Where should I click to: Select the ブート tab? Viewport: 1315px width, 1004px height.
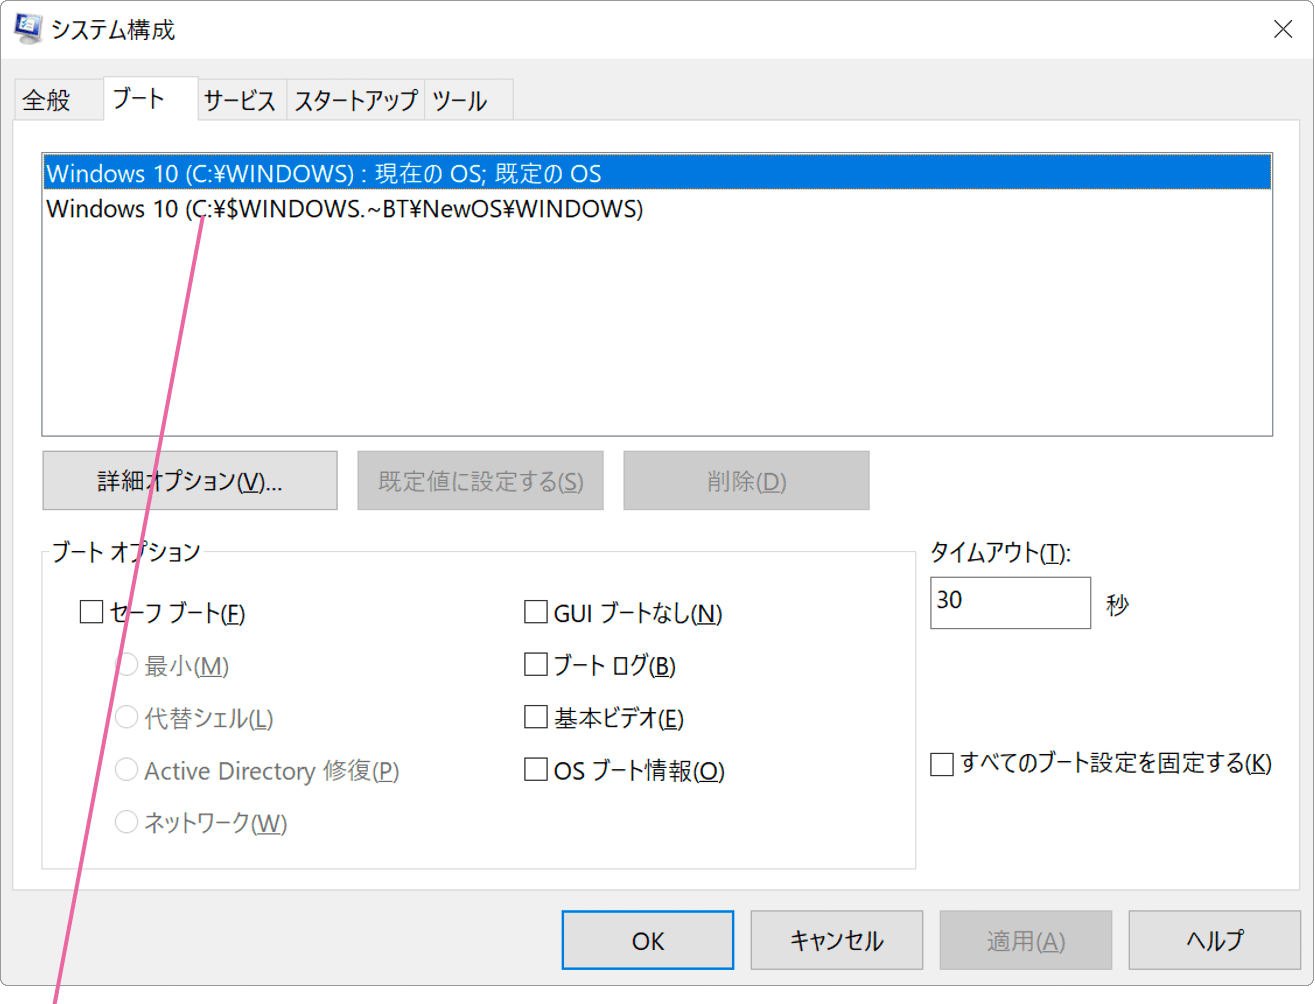click(150, 98)
